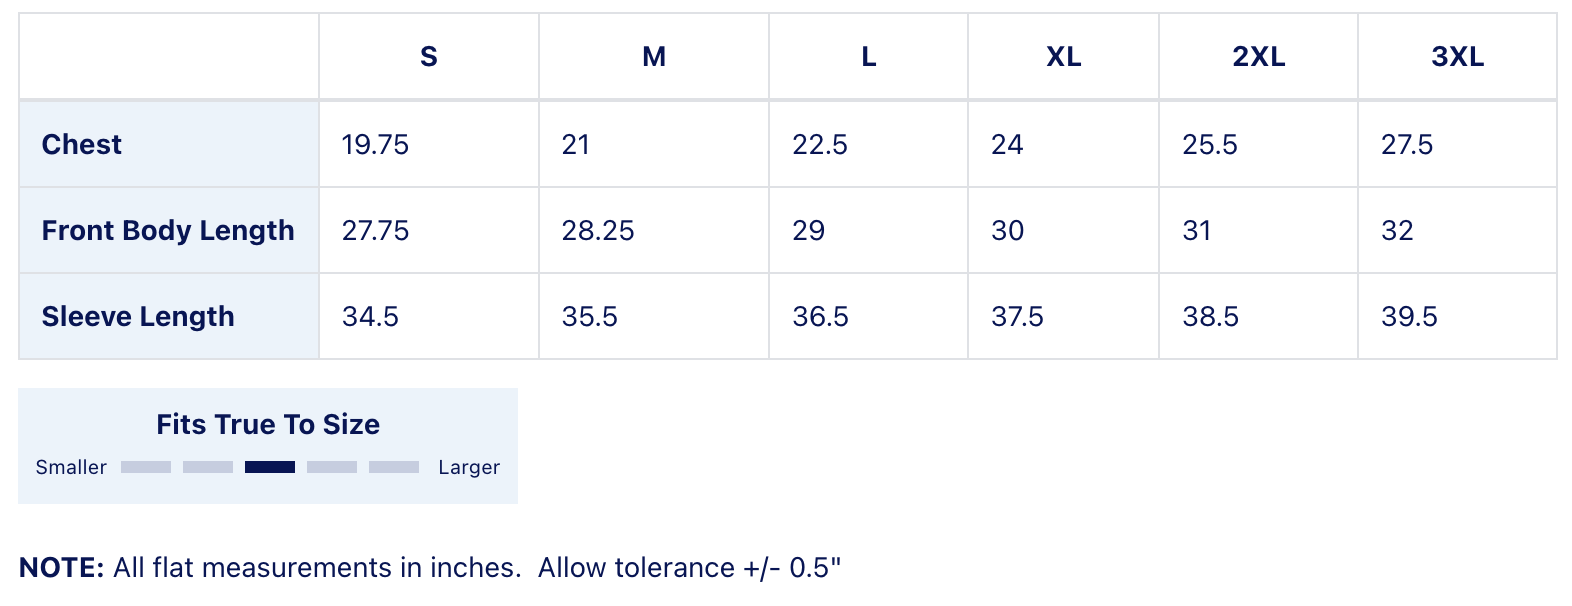Click the highlighted middle fit scale segment
Image resolution: width=1572 pixels, height=606 pixels.
[x=270, y=467]
